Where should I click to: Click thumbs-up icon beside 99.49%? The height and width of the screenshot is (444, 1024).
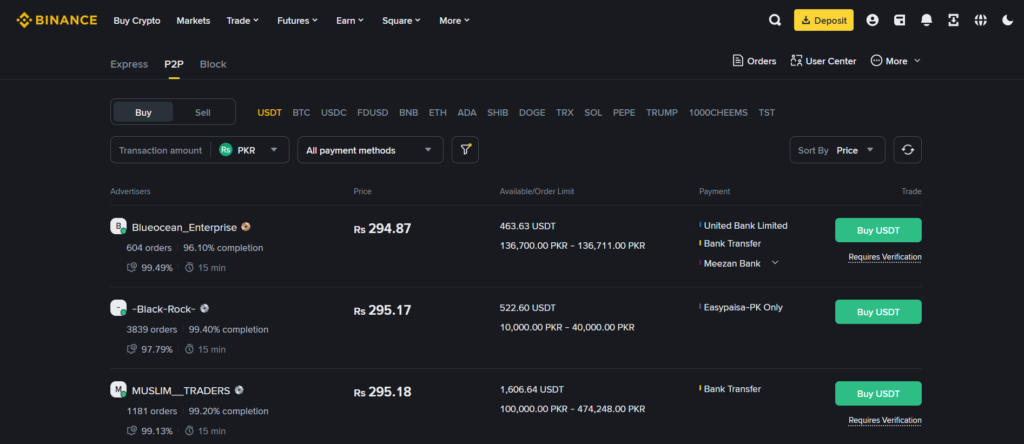131,268
